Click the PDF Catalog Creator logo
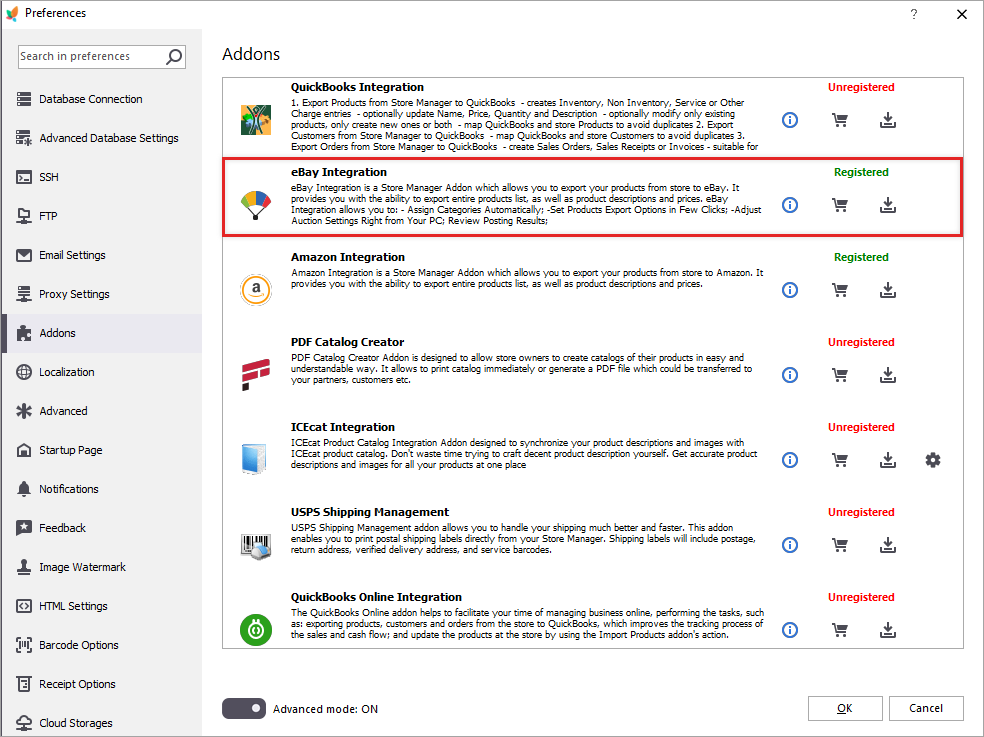 click(x=256, y=375)
